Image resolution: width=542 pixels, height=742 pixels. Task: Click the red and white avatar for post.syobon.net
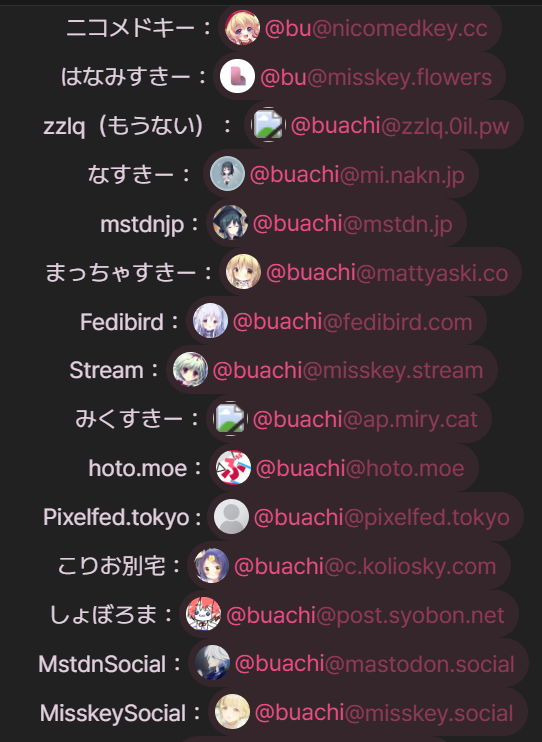tap(204, 614)
